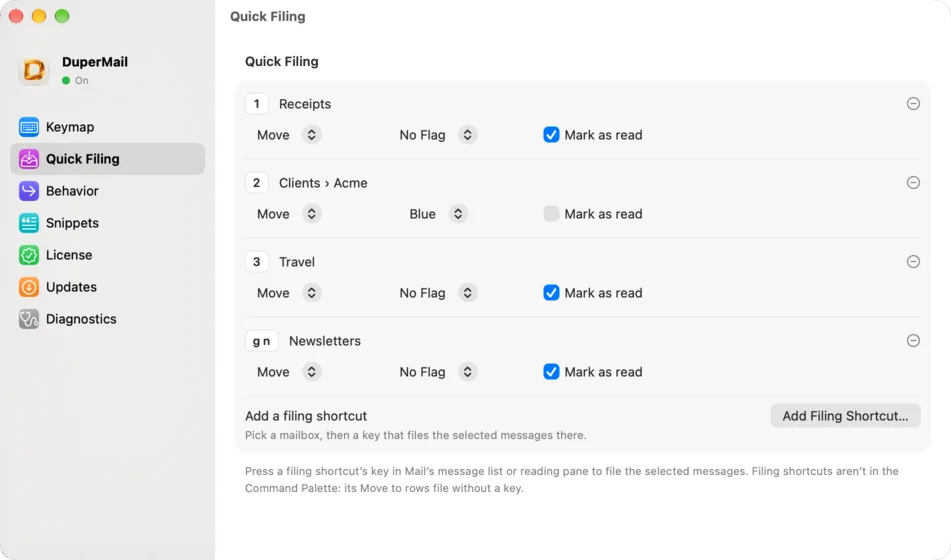951x560 pixels.
Task: Open the Move action dropdown for Travel
Action: point(289,292)
